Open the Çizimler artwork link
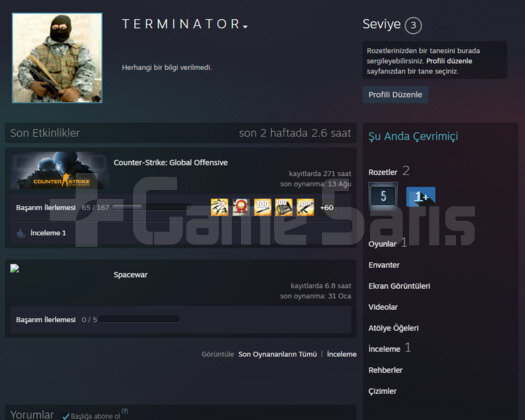Viewport: 525px width, 420px height. (x=382, y=391)
